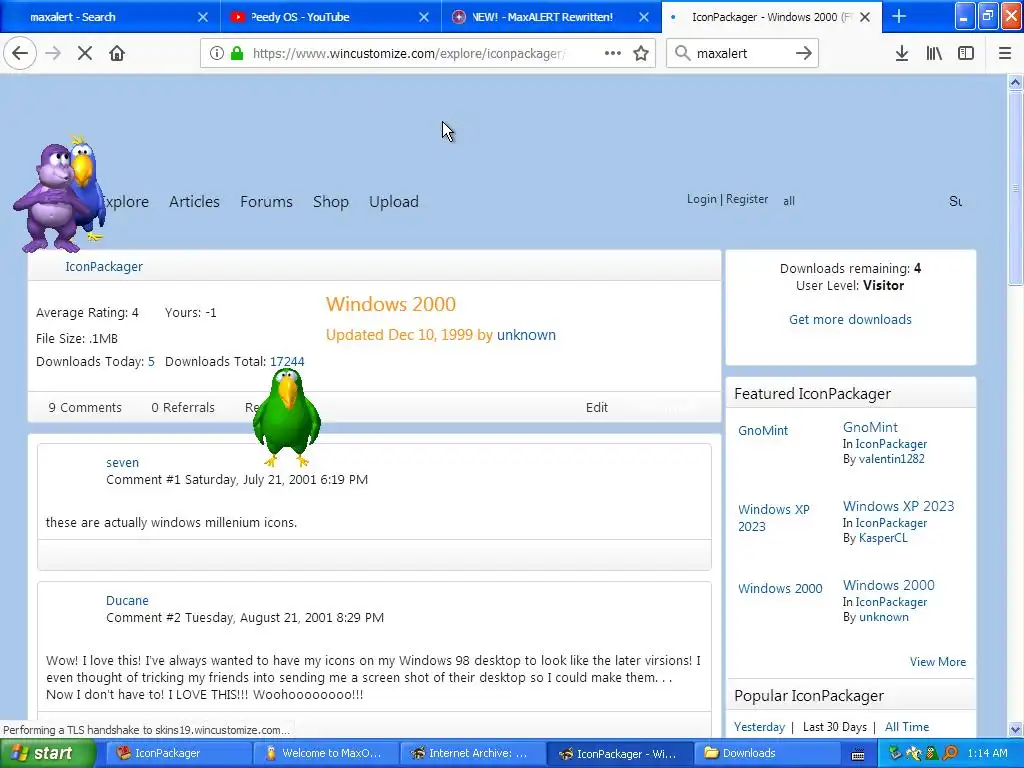Open the Forums navigation item

click(266, 202)
